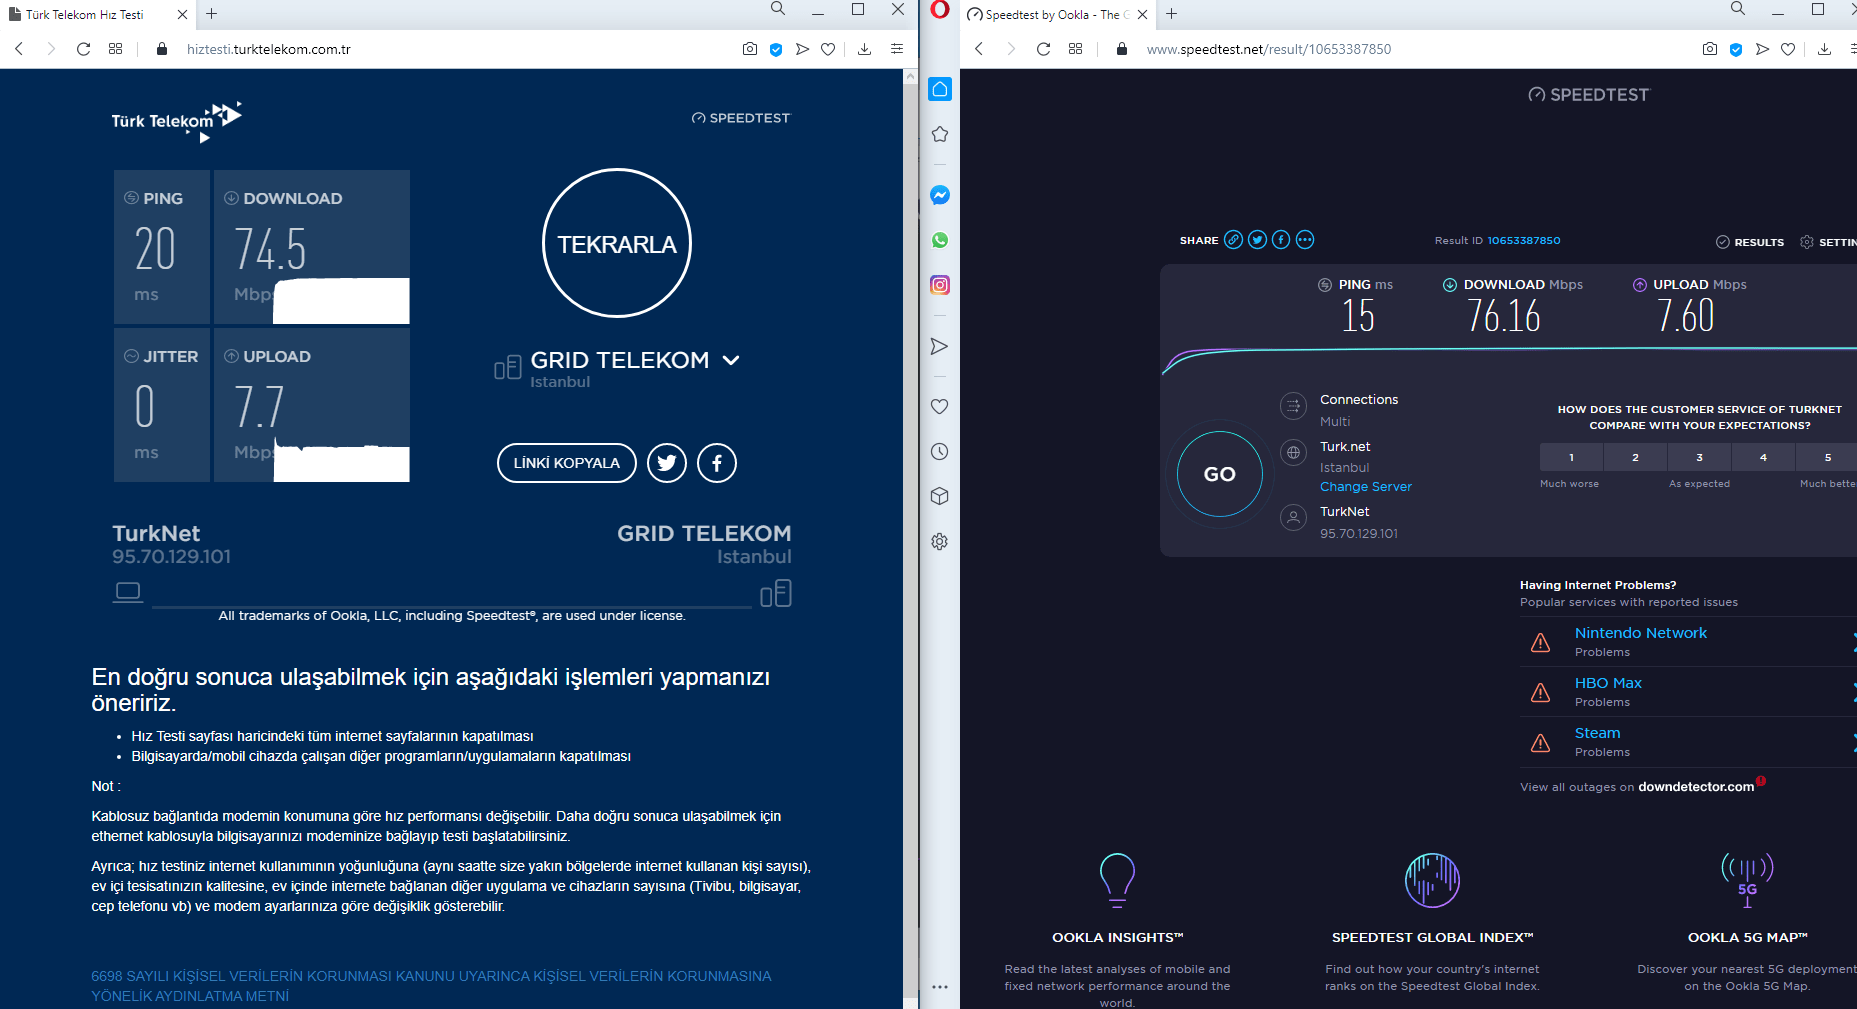Open History clock in Opera sidebar
1857x1009 pixels.
coord(940,451)
